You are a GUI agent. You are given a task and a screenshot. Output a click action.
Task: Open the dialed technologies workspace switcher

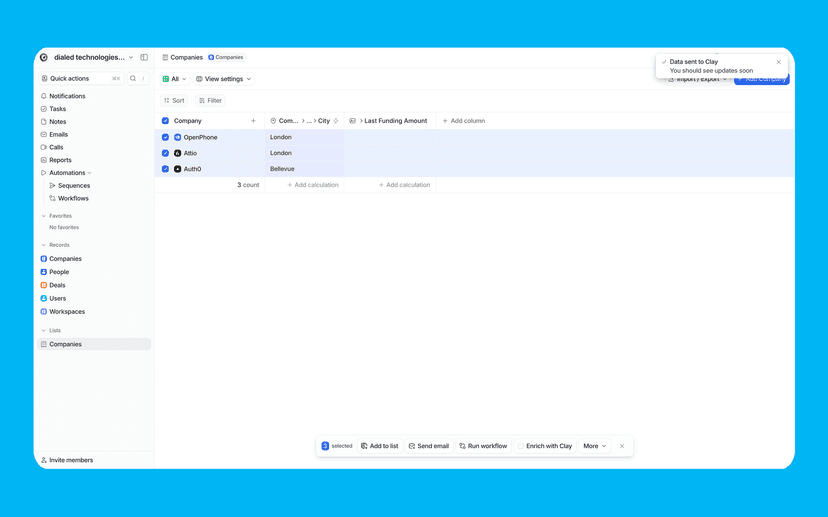pos(88,58)
